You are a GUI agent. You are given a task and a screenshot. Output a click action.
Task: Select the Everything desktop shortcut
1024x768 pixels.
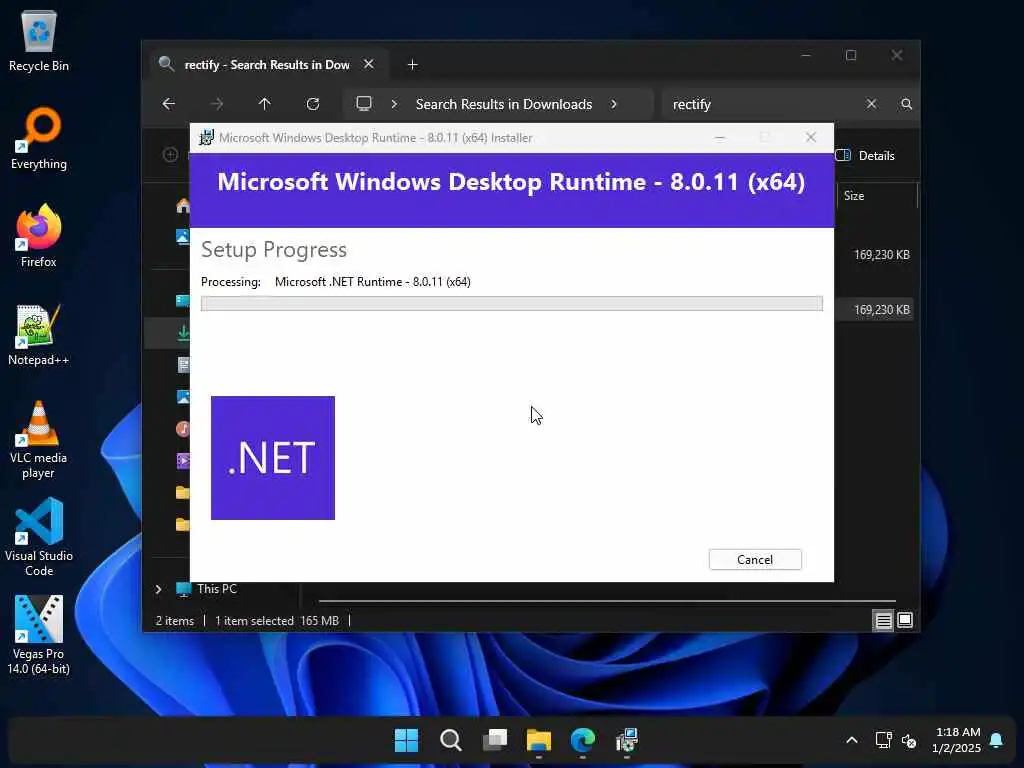[39, 138]
